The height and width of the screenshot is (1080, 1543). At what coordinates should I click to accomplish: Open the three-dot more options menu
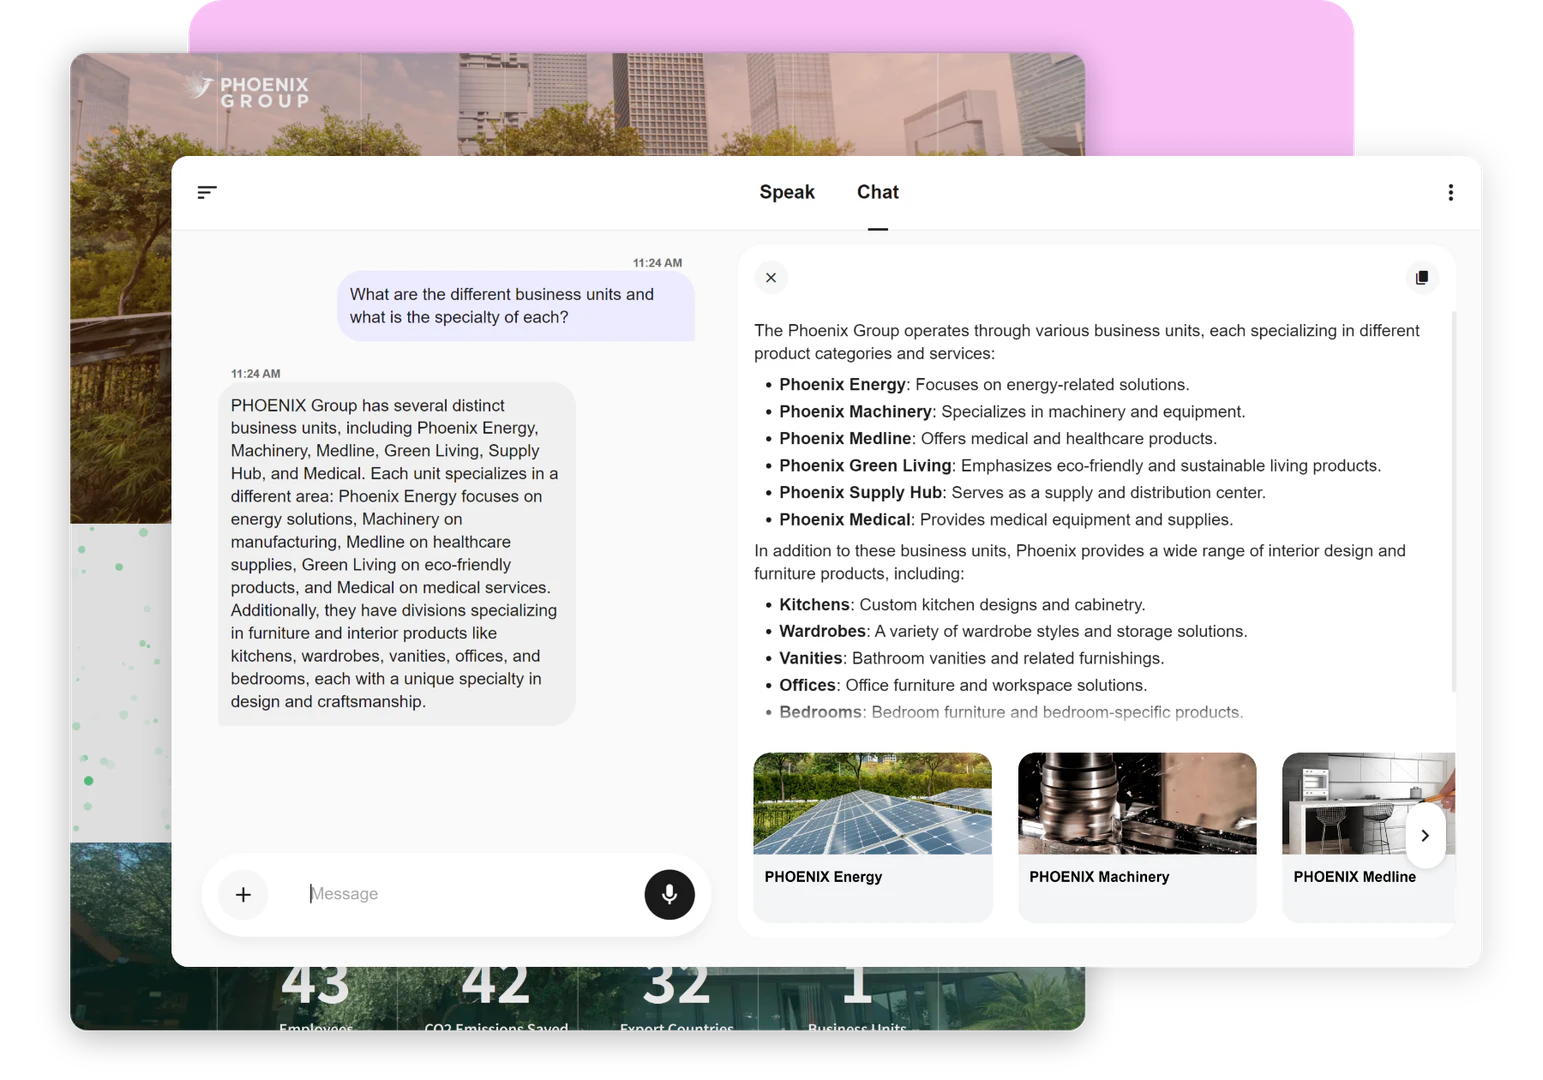[1450, 192]
